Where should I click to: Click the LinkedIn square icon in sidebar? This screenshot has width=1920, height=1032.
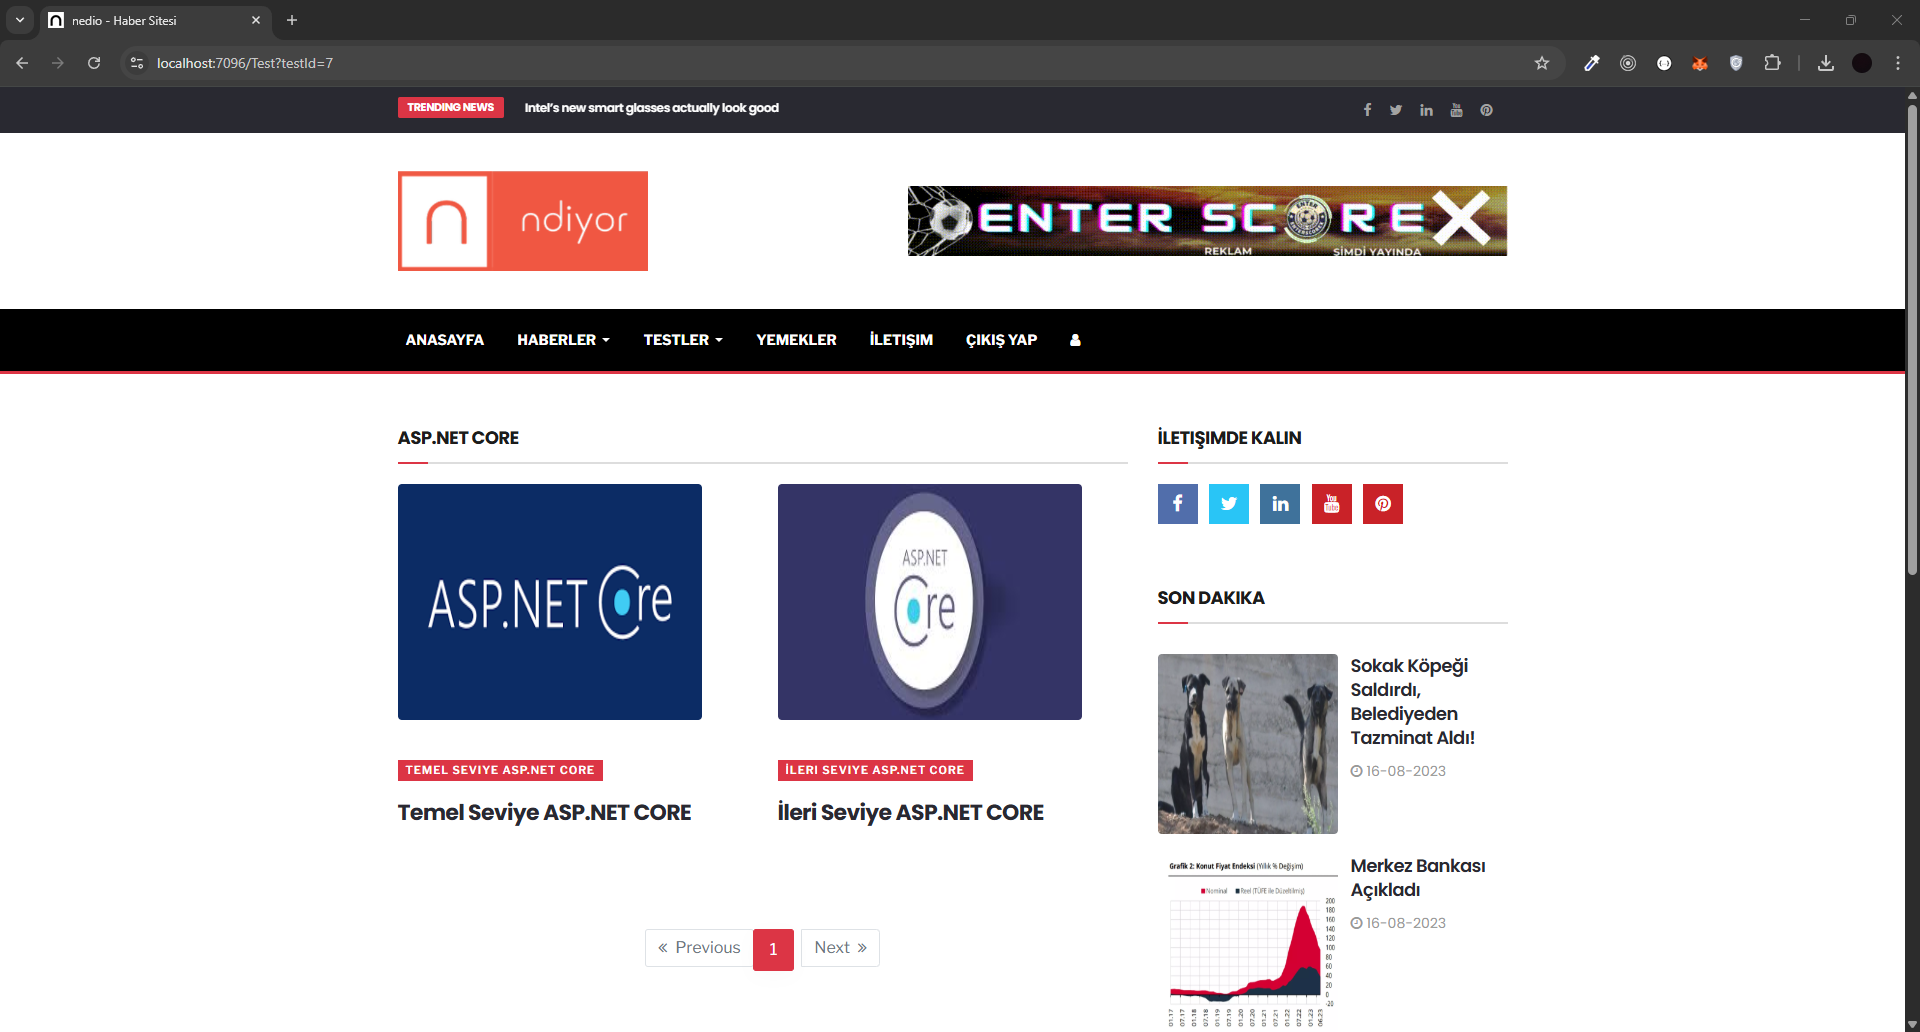coord(1280,504)
